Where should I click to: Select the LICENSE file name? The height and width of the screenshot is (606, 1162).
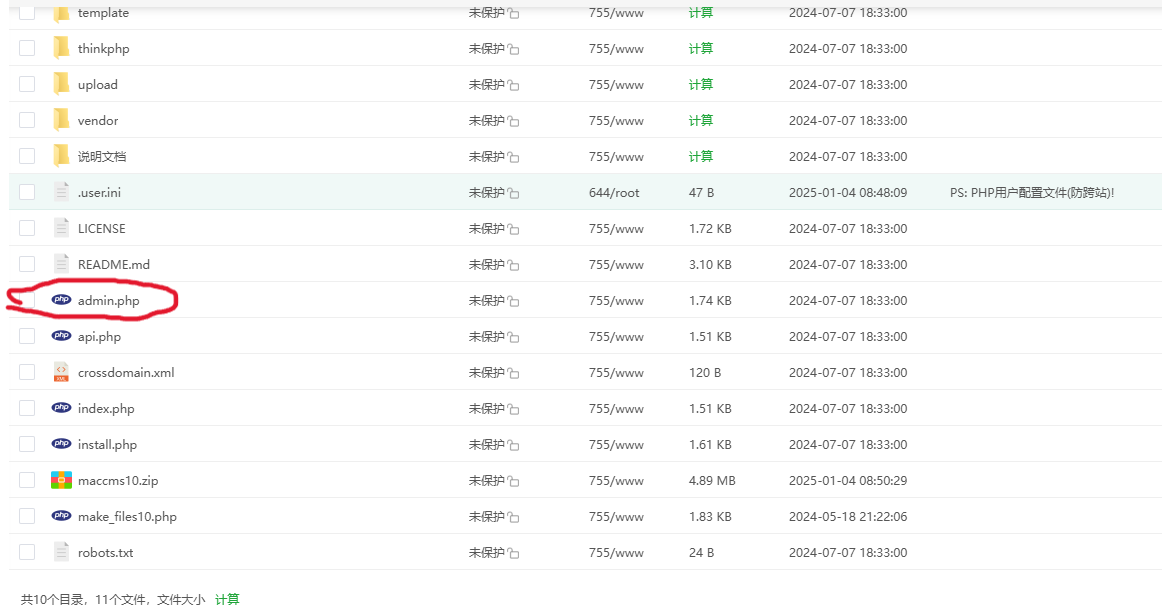(102, 228)
